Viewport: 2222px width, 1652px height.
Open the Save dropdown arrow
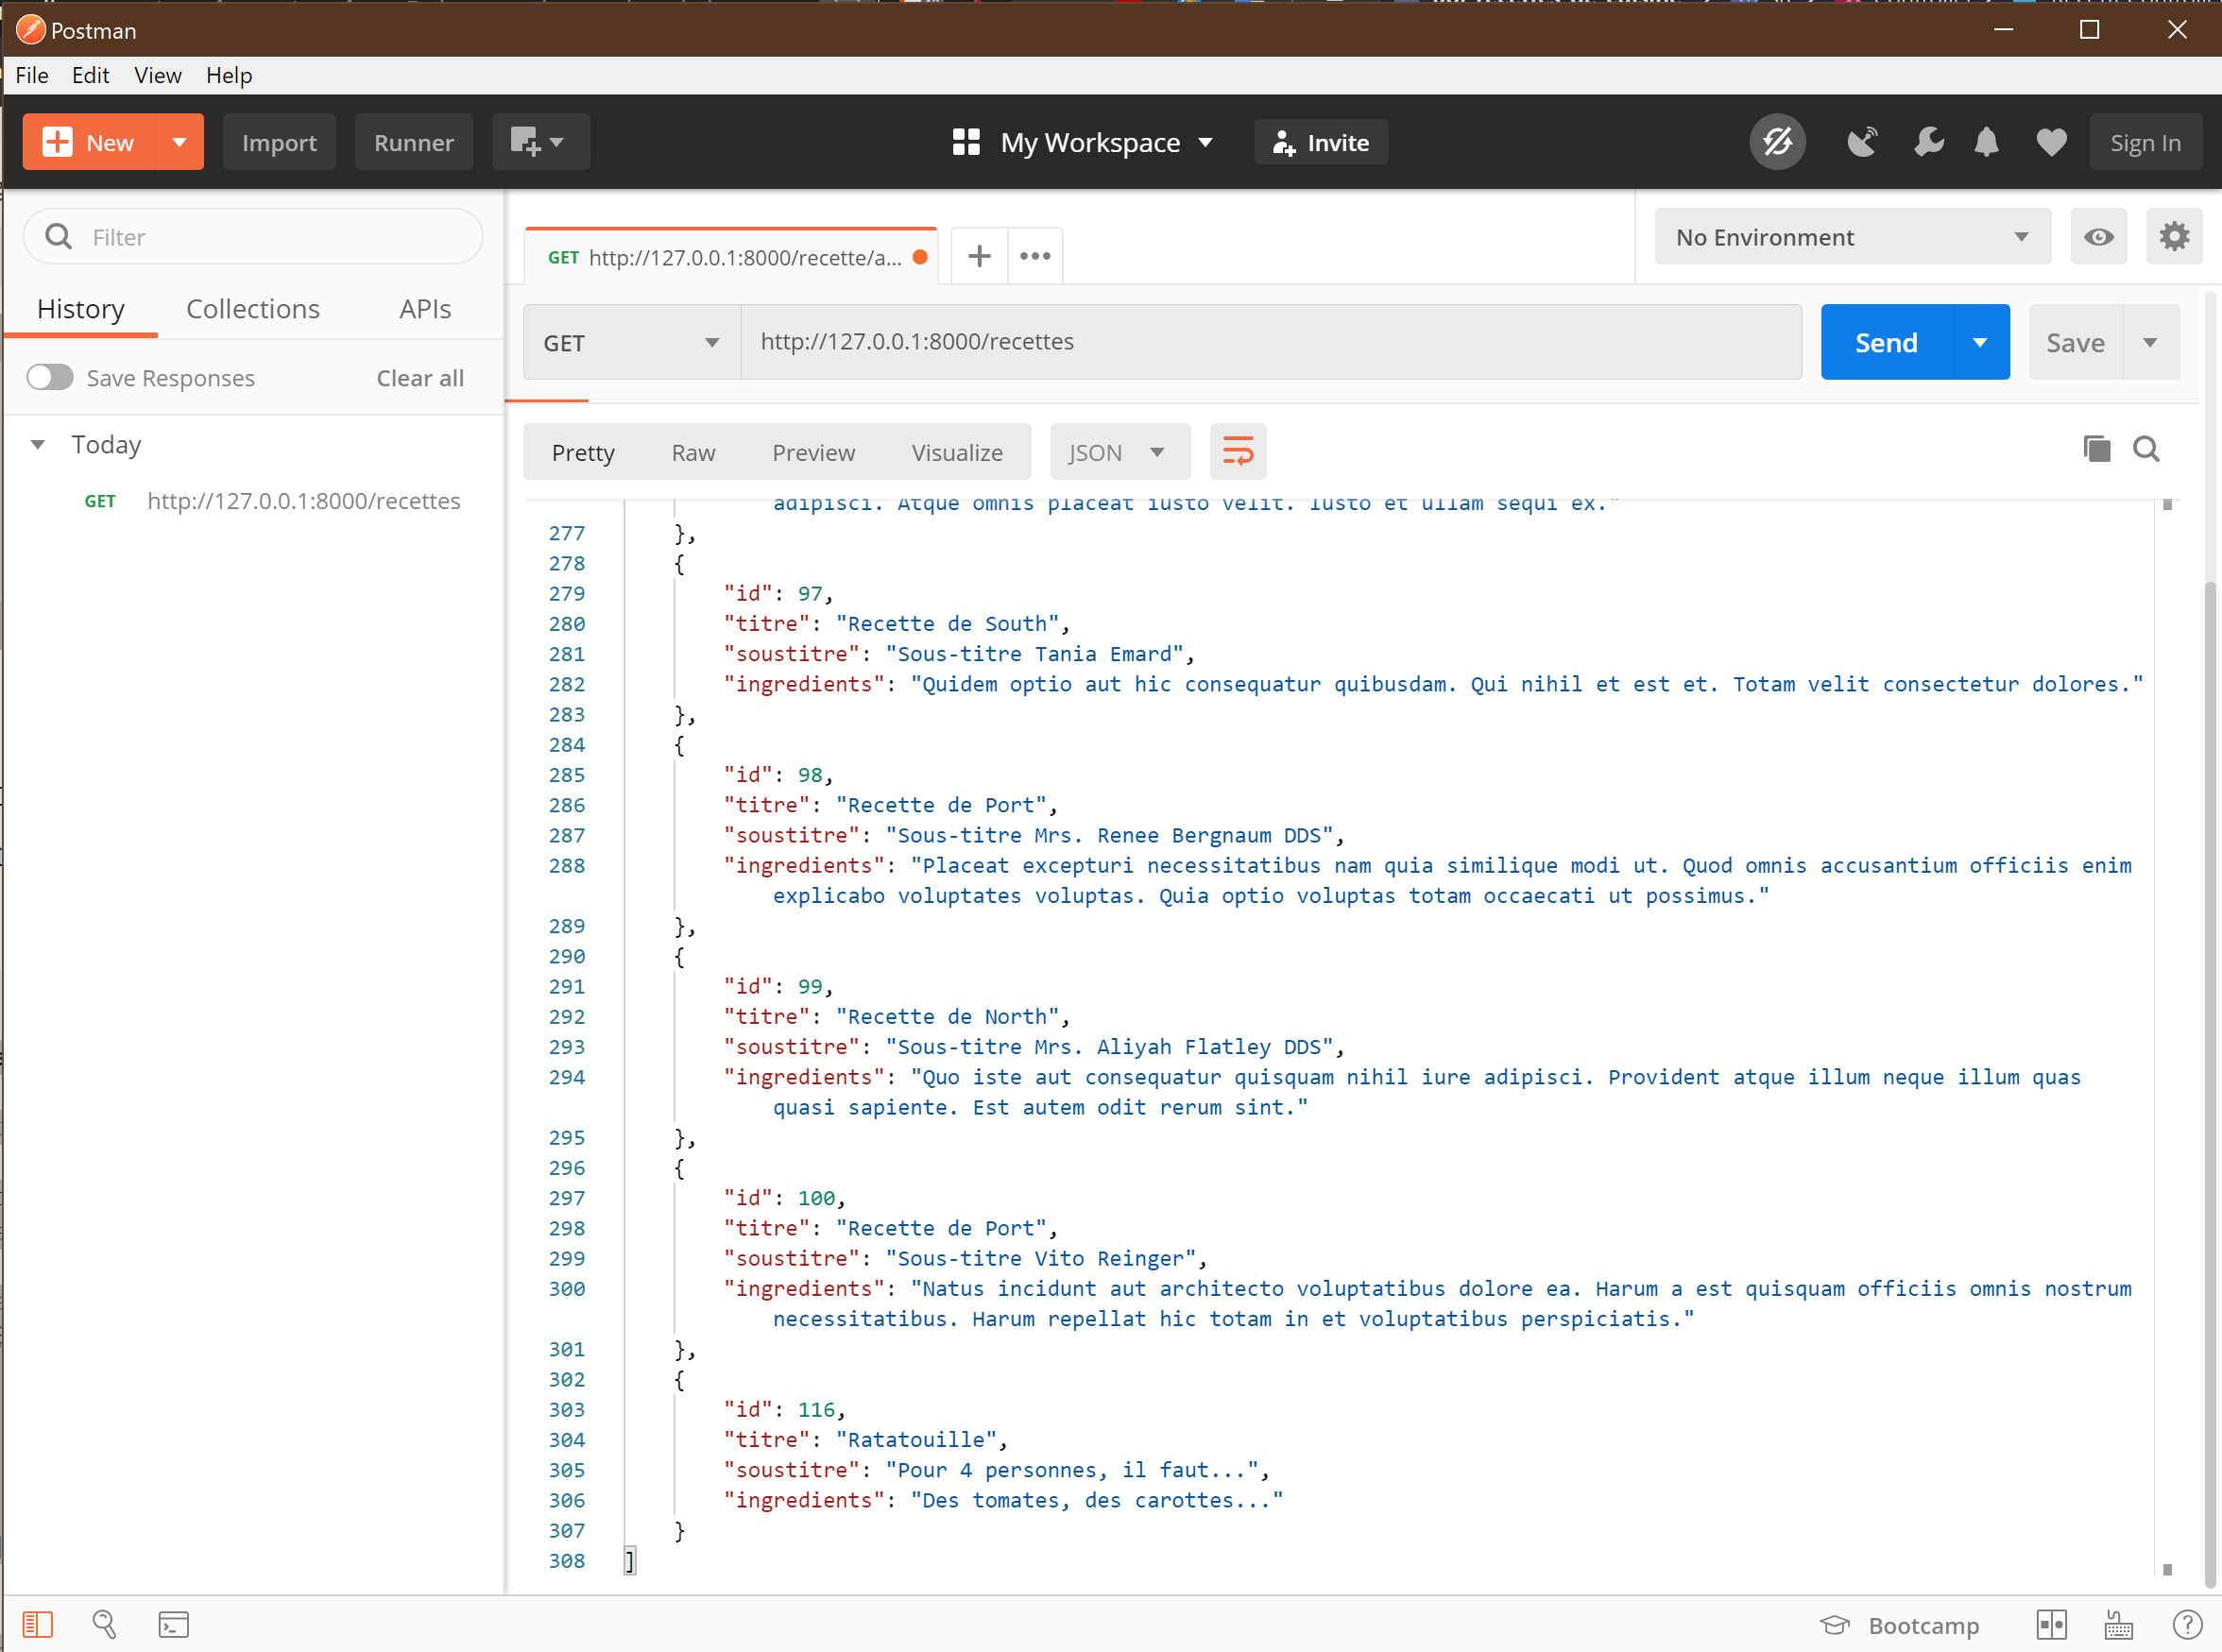pos(2150,342)
